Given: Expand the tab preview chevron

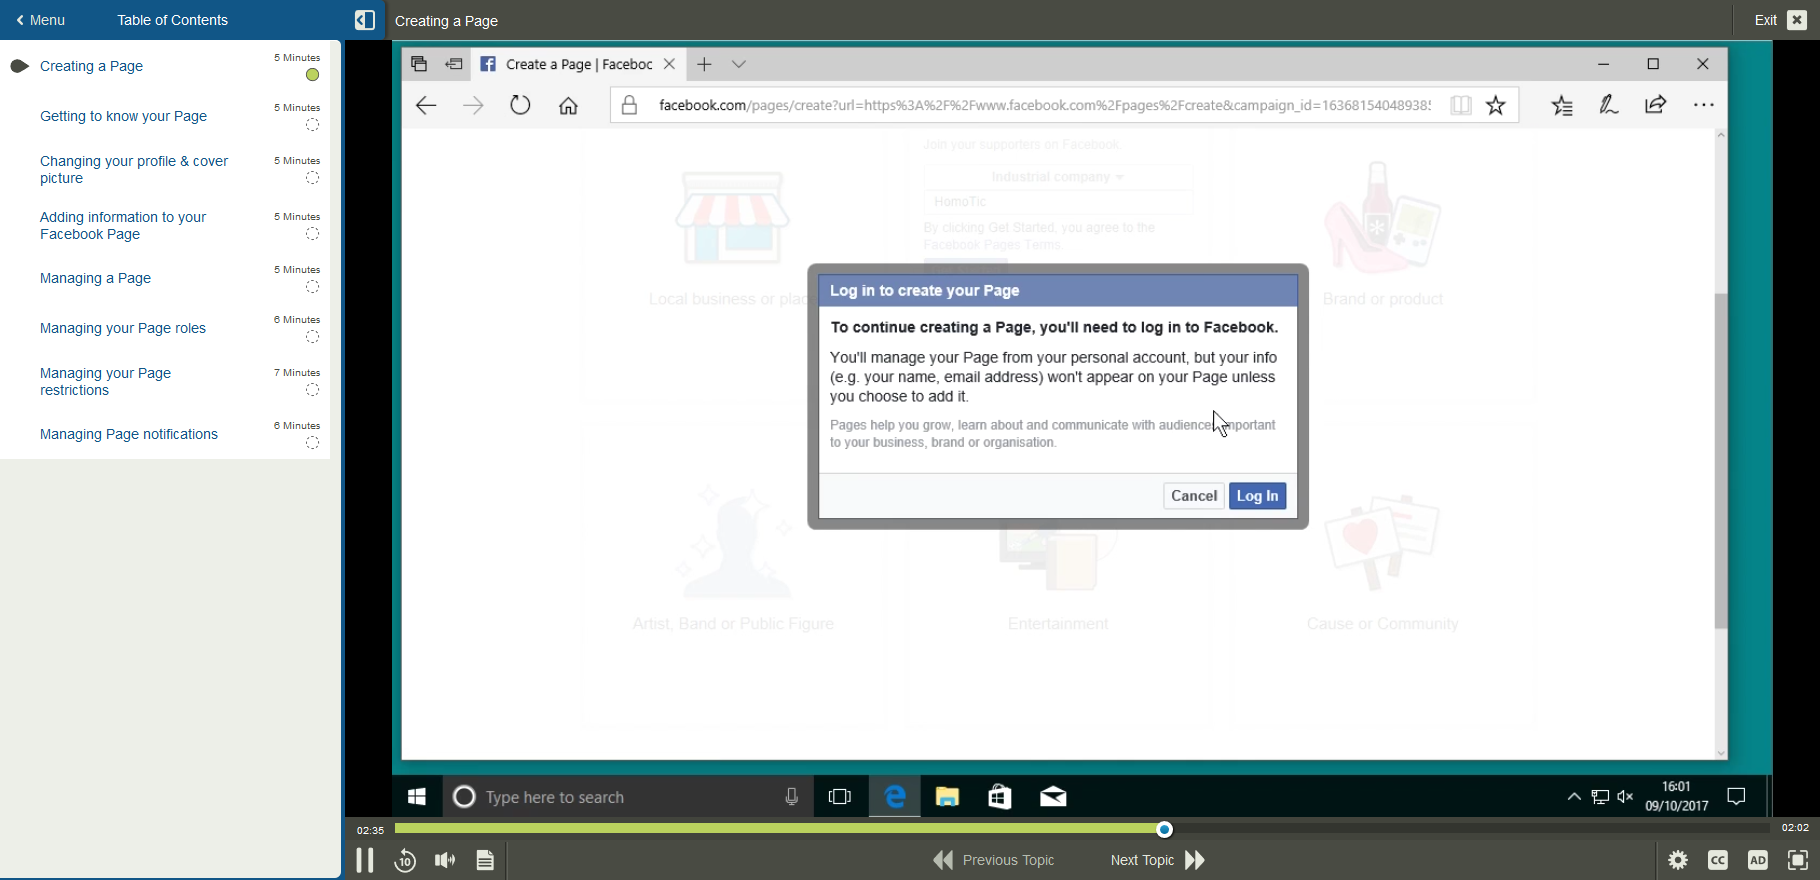Looking at the screenshot, I should coord(739,64).
